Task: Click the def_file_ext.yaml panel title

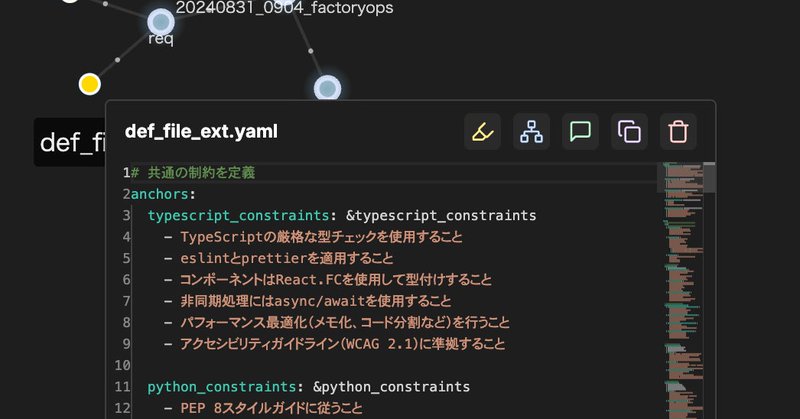Action: point(201,132)
